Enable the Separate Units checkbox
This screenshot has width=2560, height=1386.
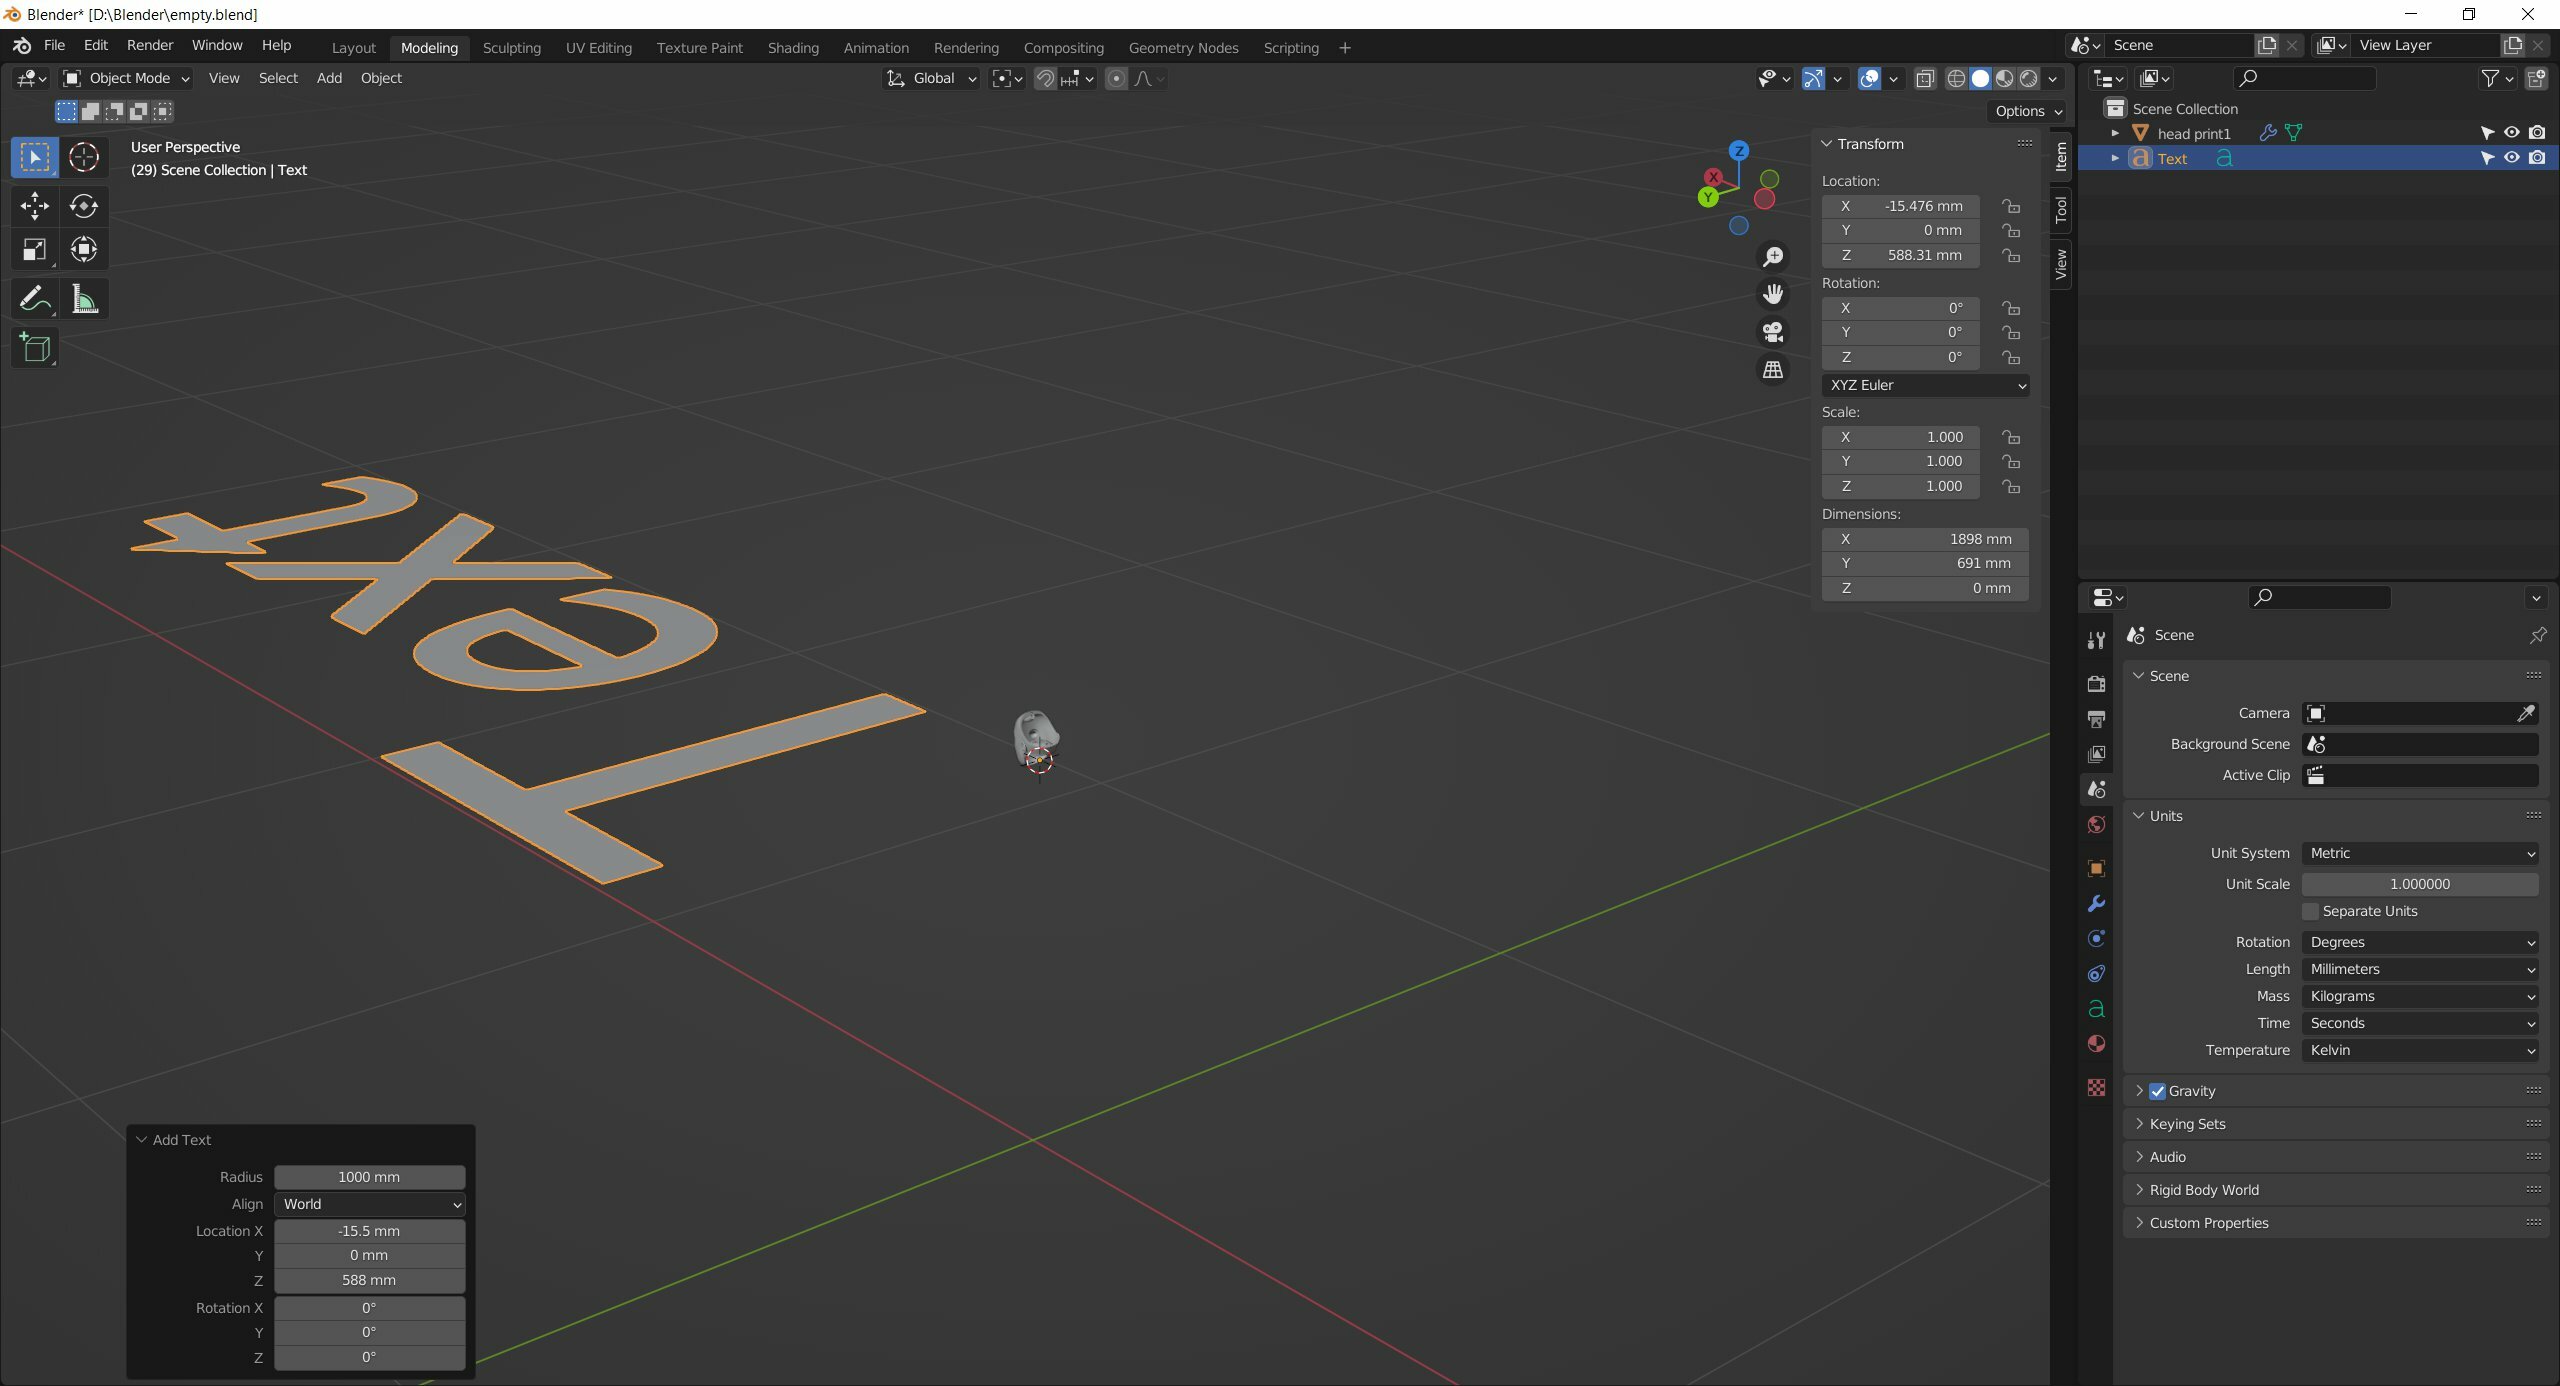[x=2310, y=911]
